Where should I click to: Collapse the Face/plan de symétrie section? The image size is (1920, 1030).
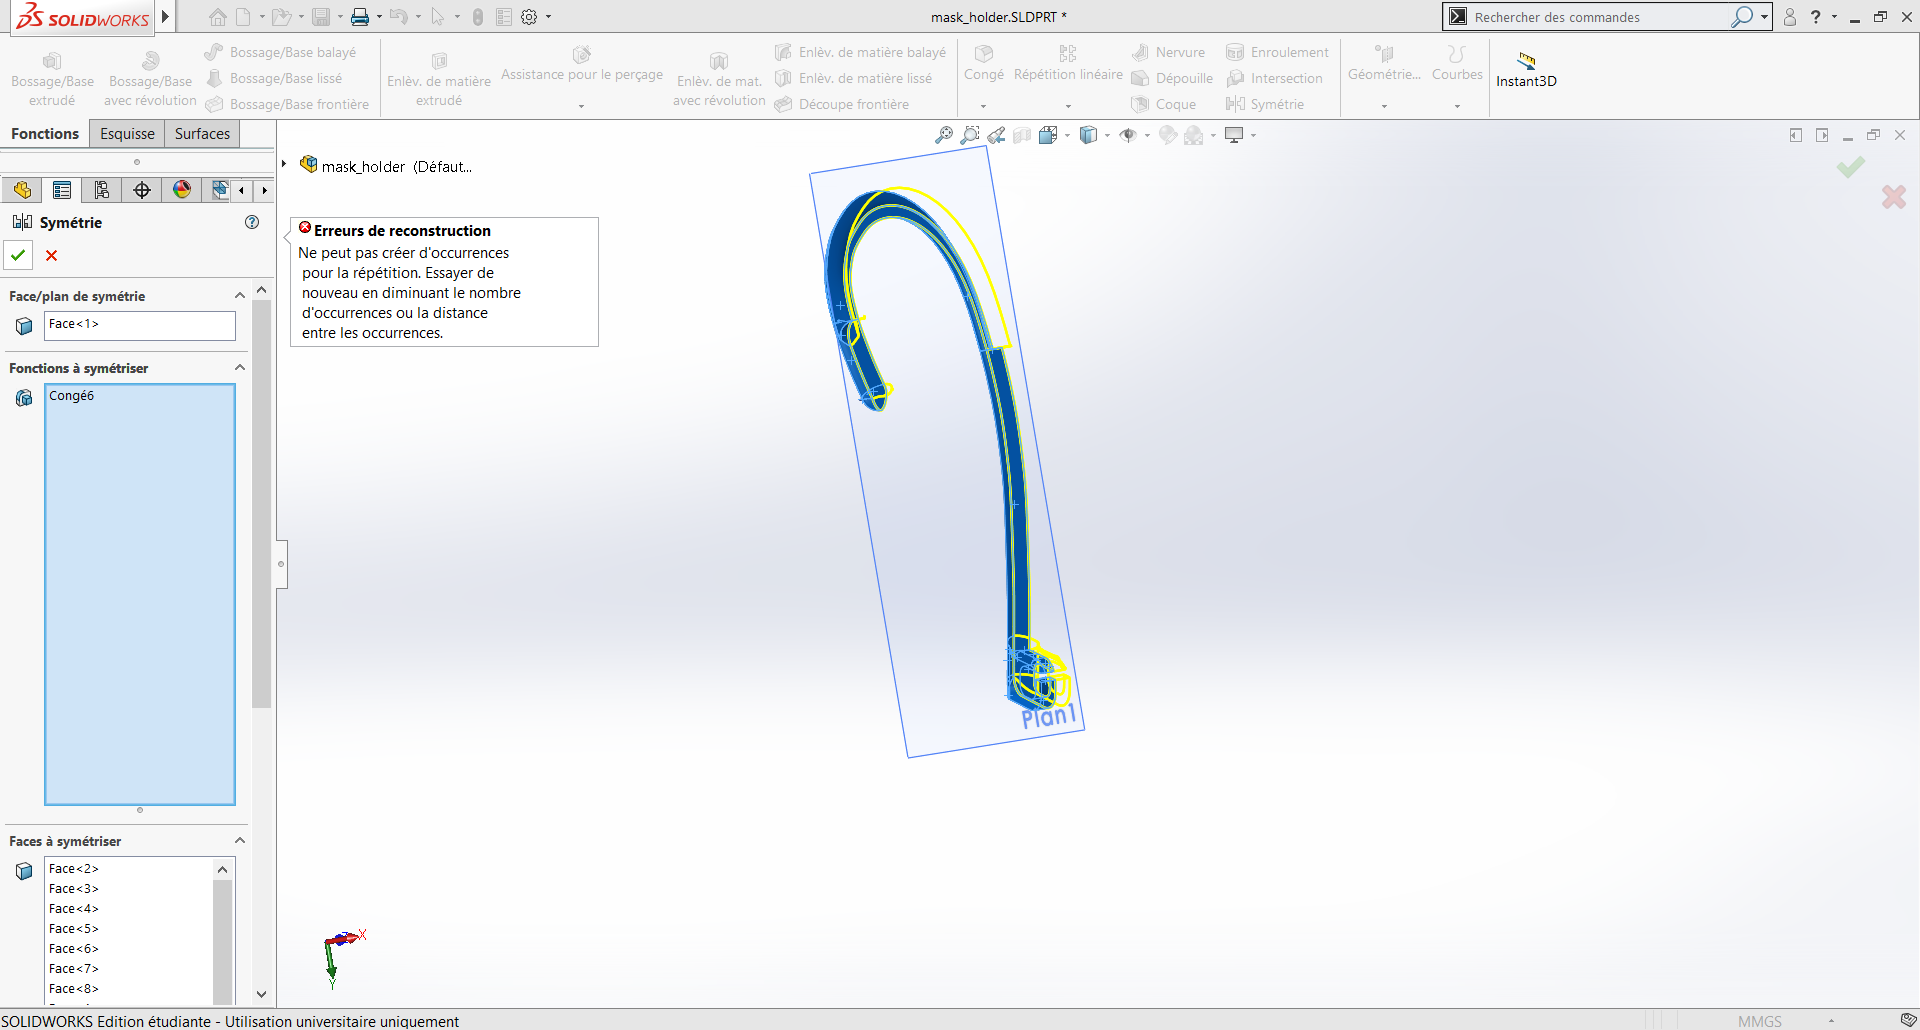[x=240, y=296]
